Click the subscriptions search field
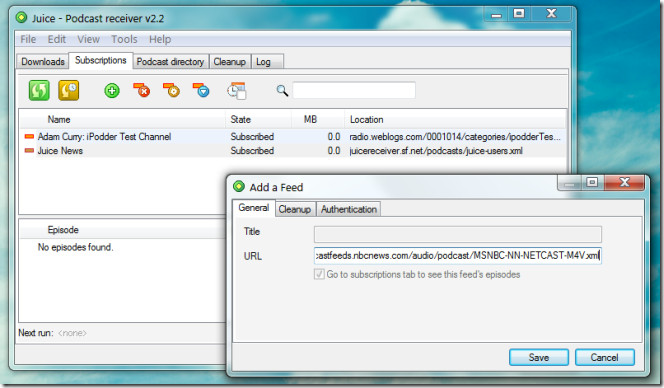This screenshot has height=388, width=664. click(x=354, y=90)
